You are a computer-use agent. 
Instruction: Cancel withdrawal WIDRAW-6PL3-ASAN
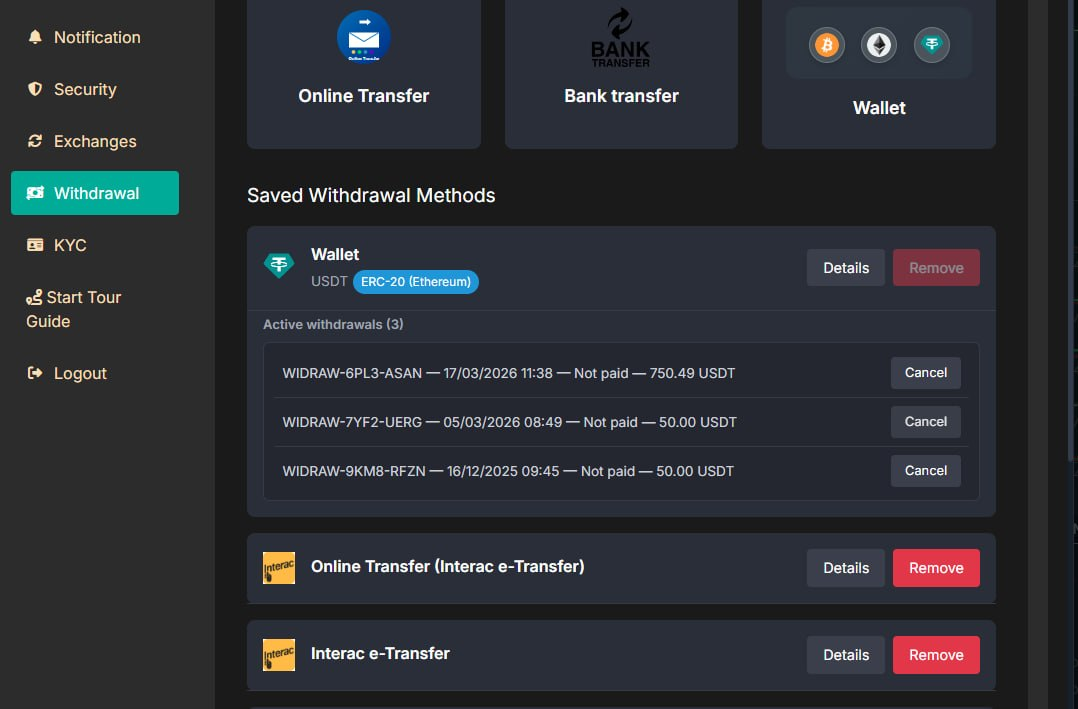925,373
